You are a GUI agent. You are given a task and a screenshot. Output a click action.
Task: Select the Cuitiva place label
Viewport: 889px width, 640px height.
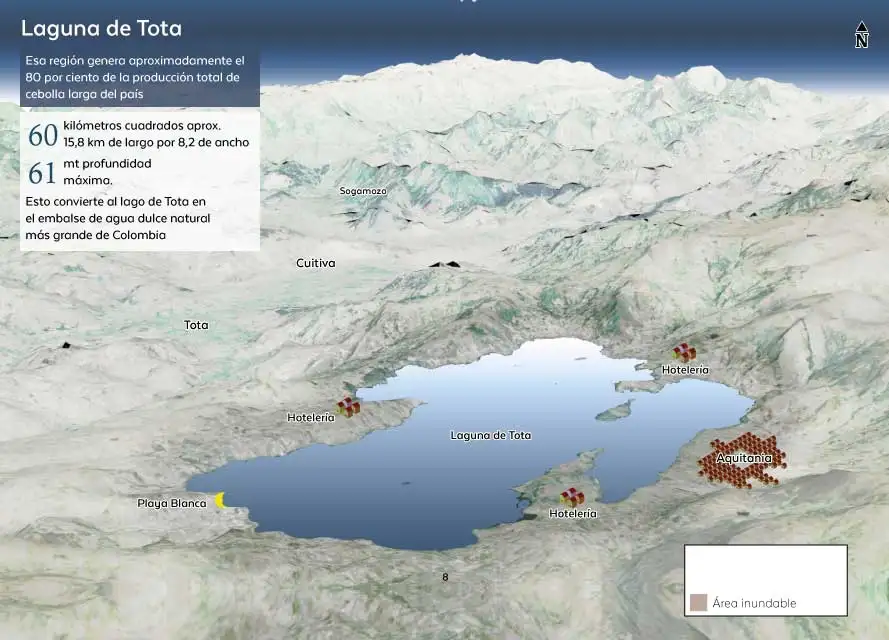[x=316, y=263]
